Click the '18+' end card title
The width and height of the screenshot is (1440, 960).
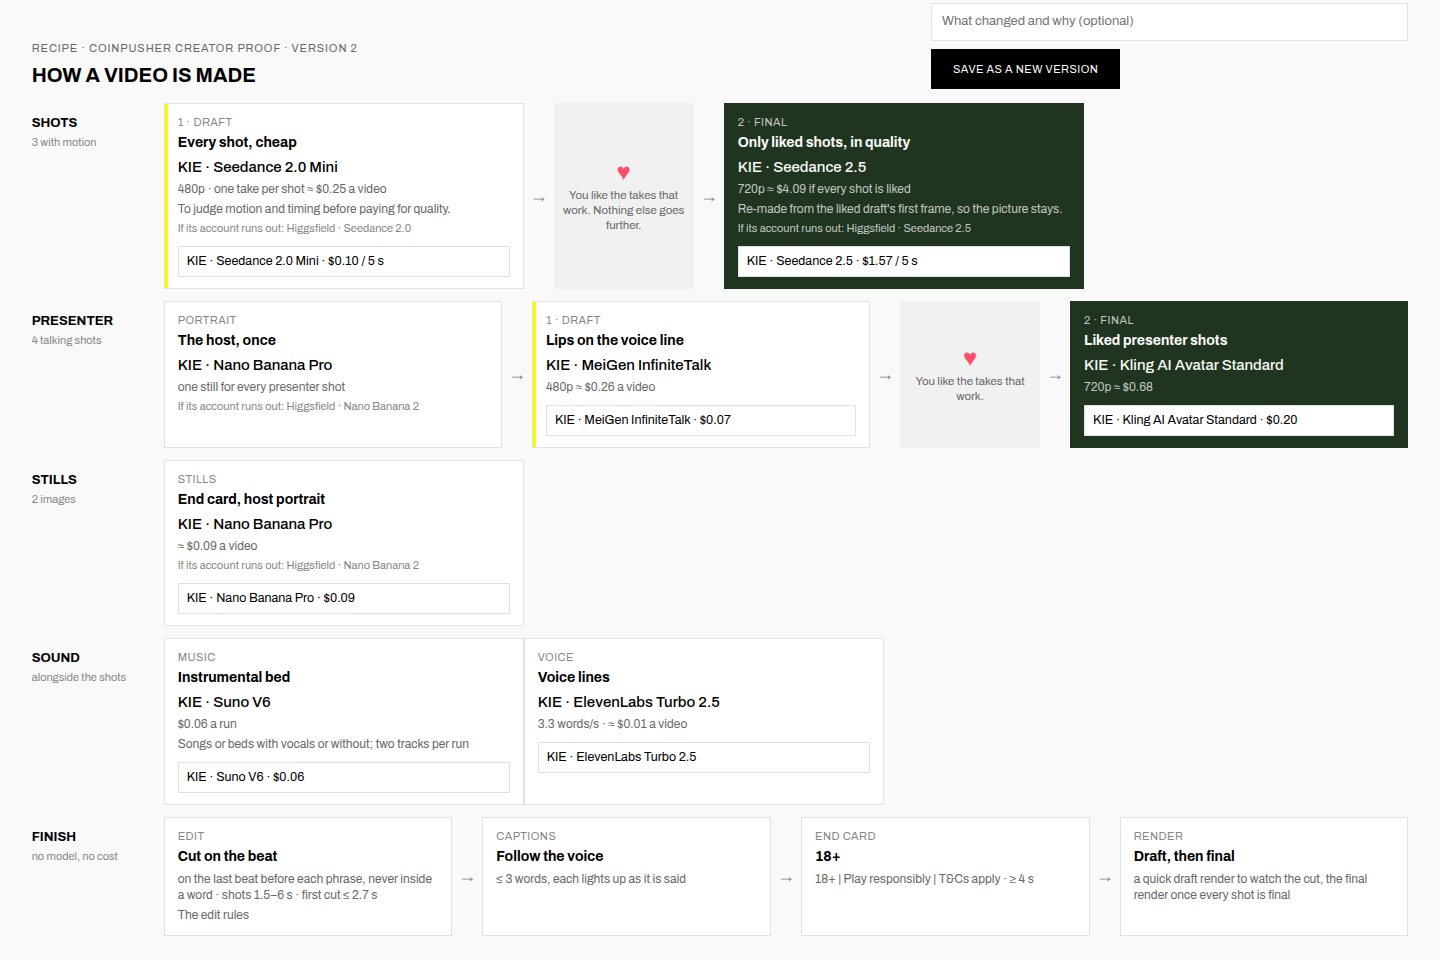click(x=827, y=856)
